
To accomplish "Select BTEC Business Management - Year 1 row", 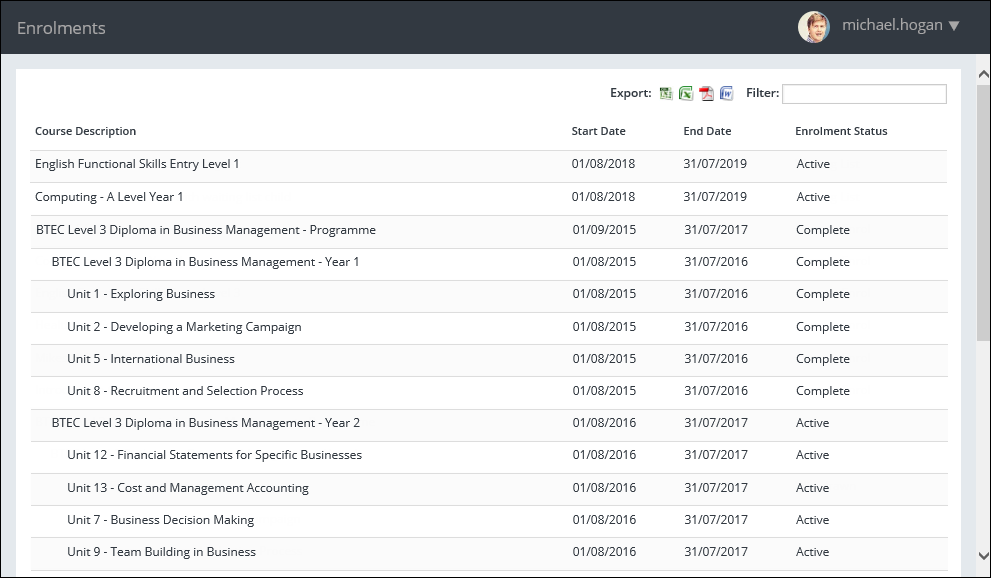I will click(x=205, y=262).
